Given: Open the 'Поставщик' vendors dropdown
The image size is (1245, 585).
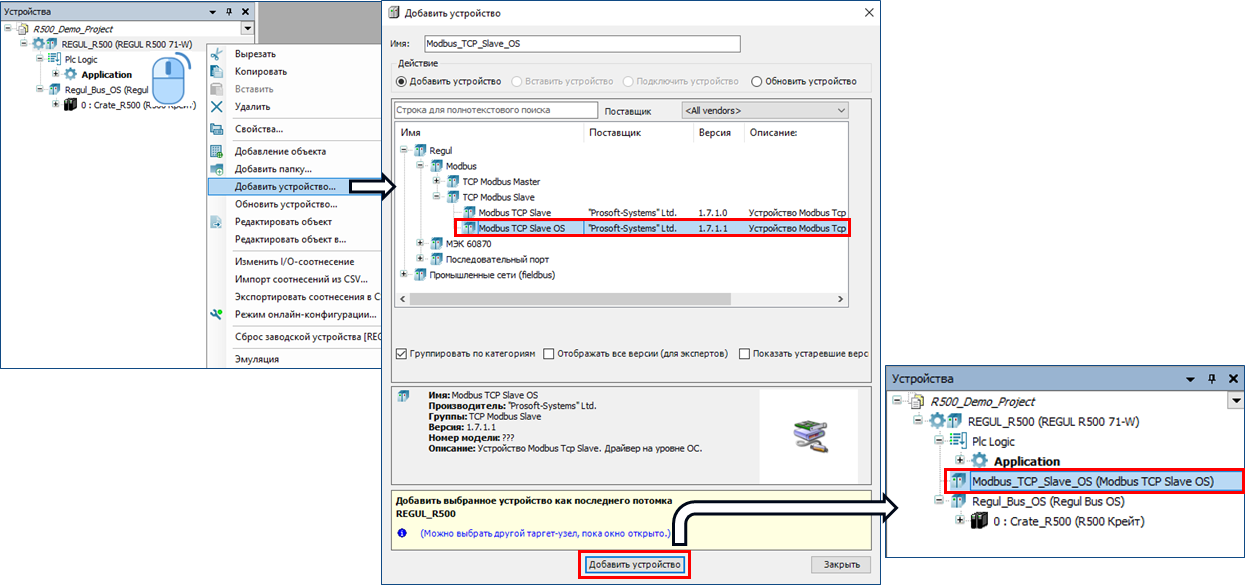Looking at the screenshot, I should point(765,110).
